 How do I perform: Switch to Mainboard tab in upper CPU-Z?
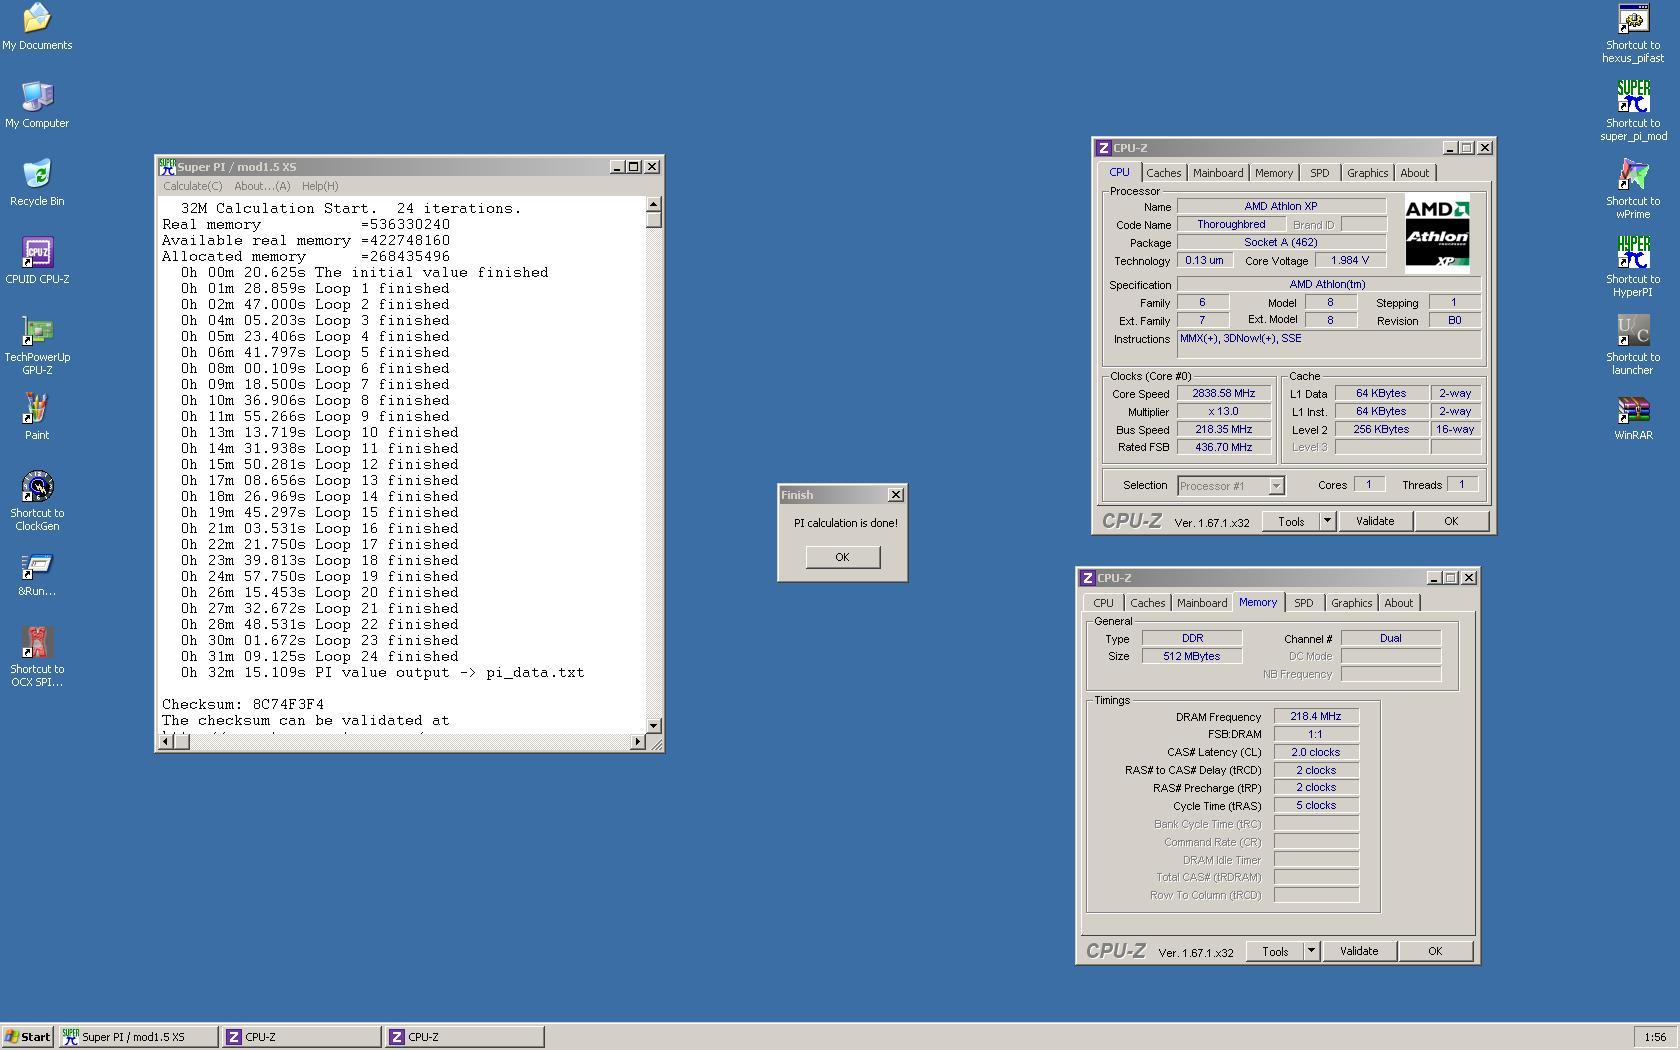coord(1218,173)
